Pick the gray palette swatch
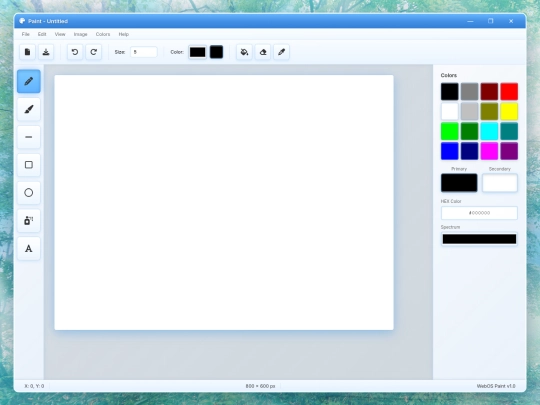The width and height of the screenshot is (540, 405). pos(469,92)
